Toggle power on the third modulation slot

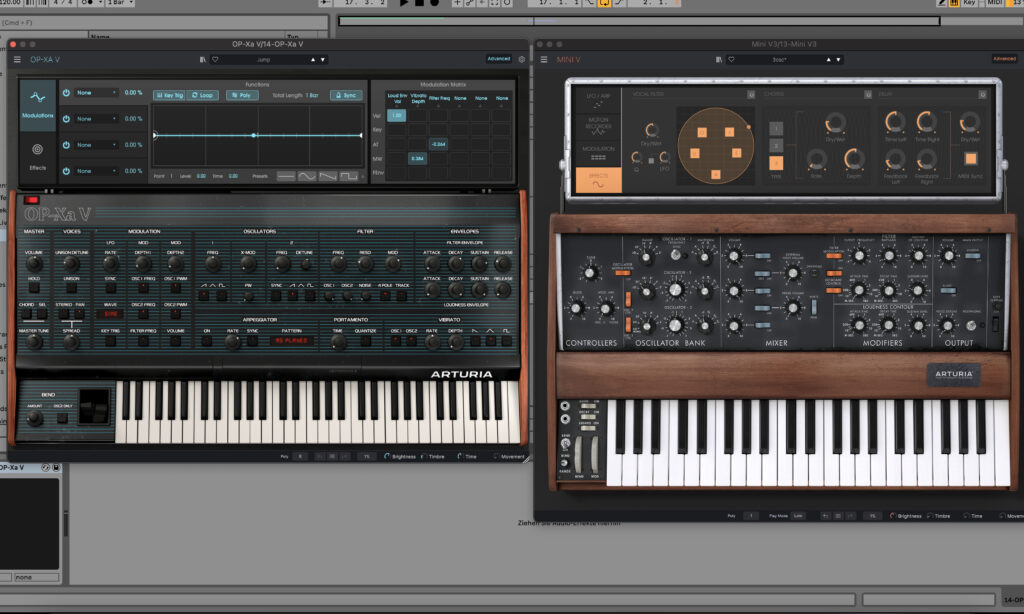[x=66, y=145]
